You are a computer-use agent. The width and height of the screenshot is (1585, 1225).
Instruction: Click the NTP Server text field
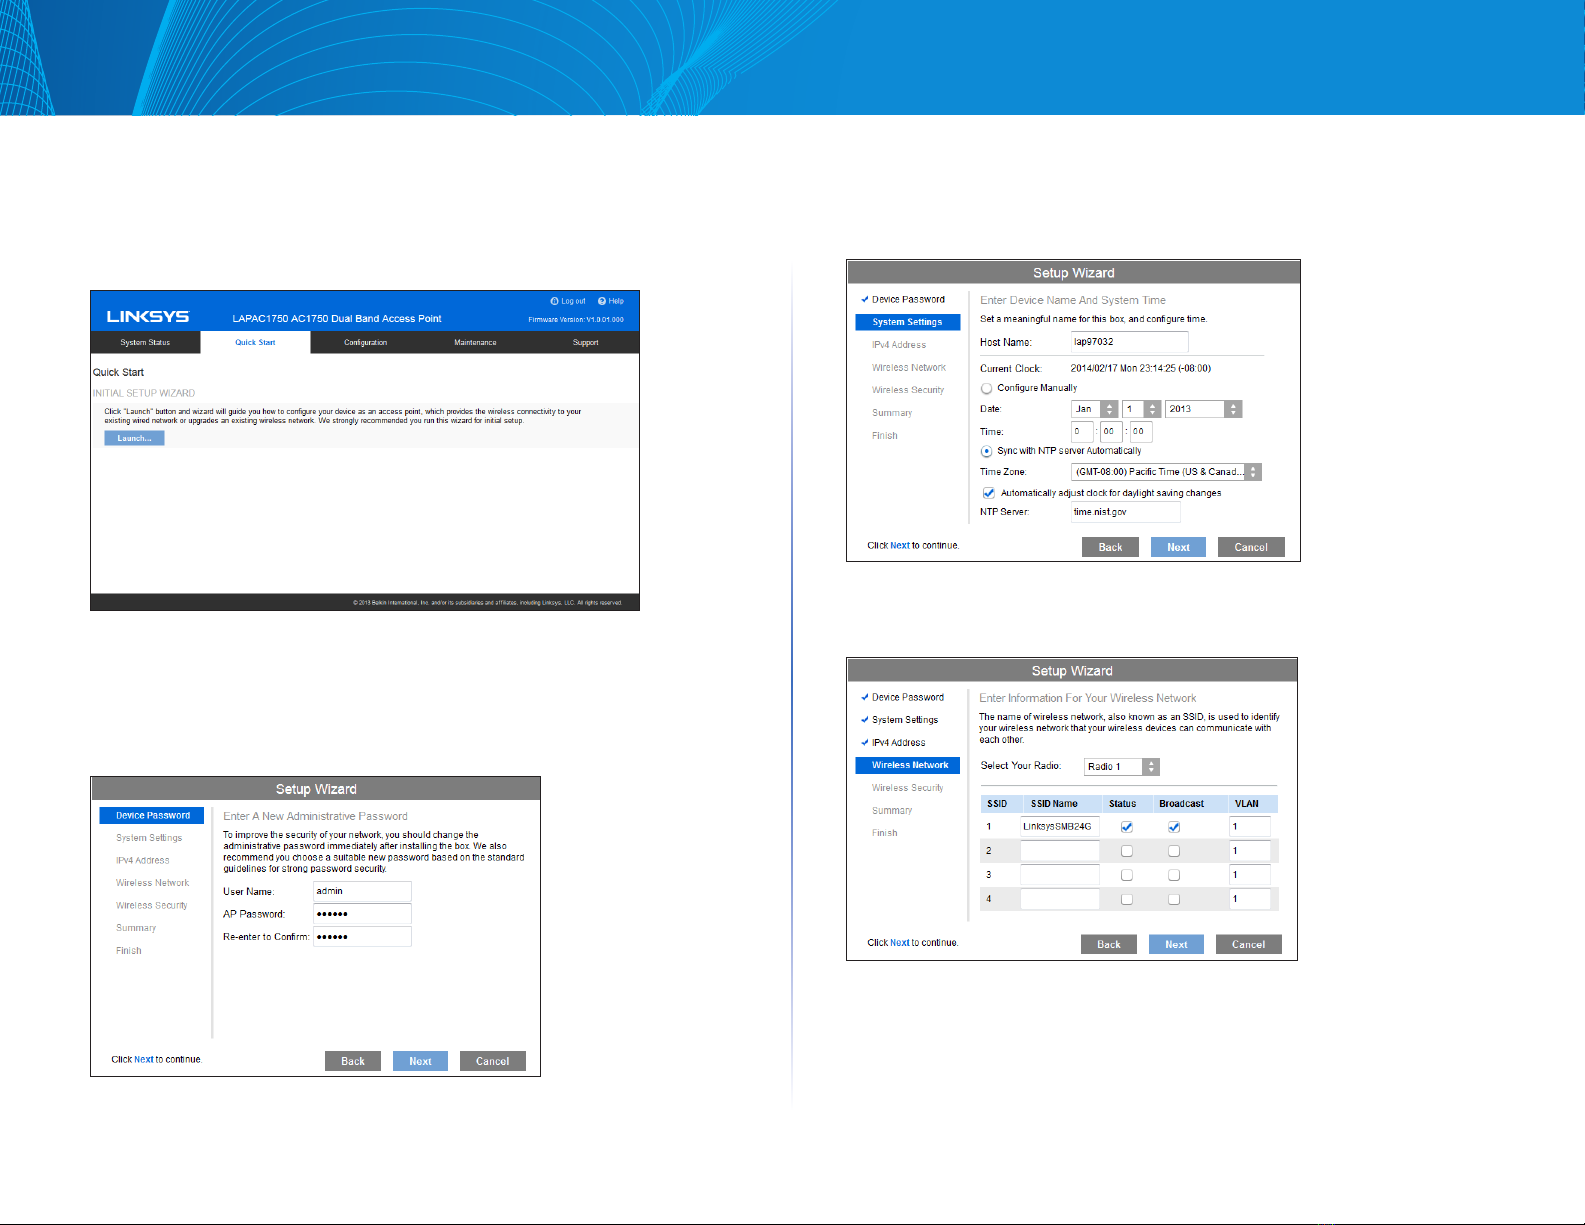[x=1125, y=512]
